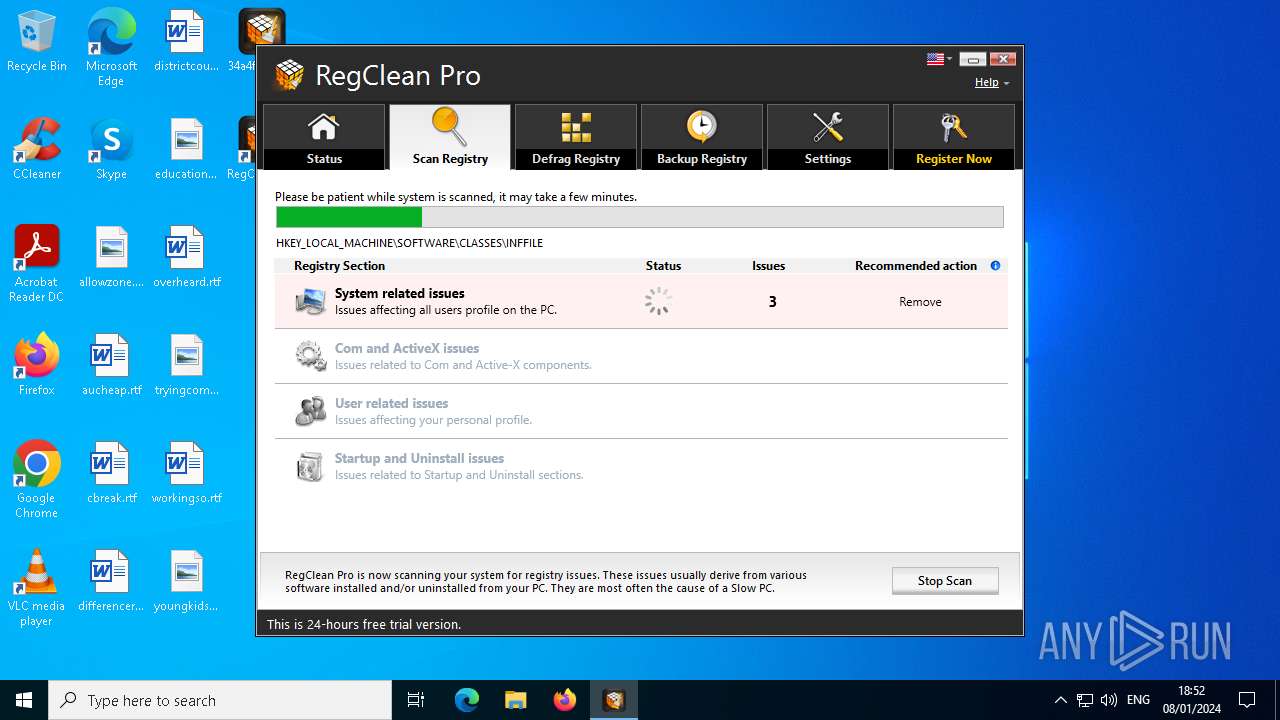This screenshot has width=1280, height=720.
Task: Open Task View on taskbar
Action: [416, 700]
